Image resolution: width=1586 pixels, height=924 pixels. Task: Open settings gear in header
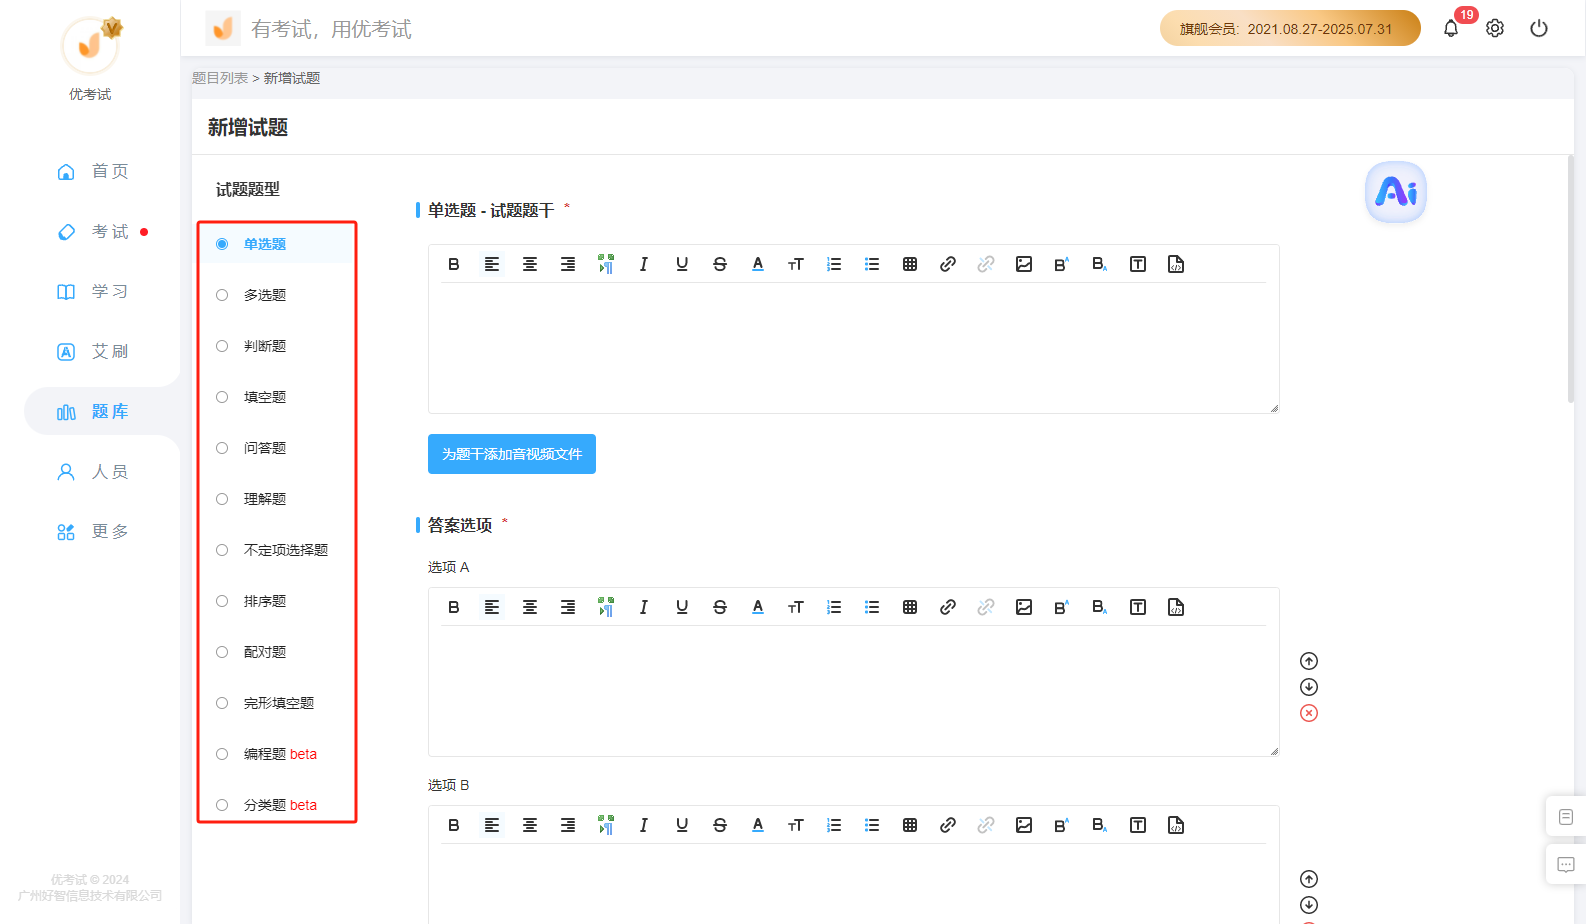click(x=1495, y=28)
